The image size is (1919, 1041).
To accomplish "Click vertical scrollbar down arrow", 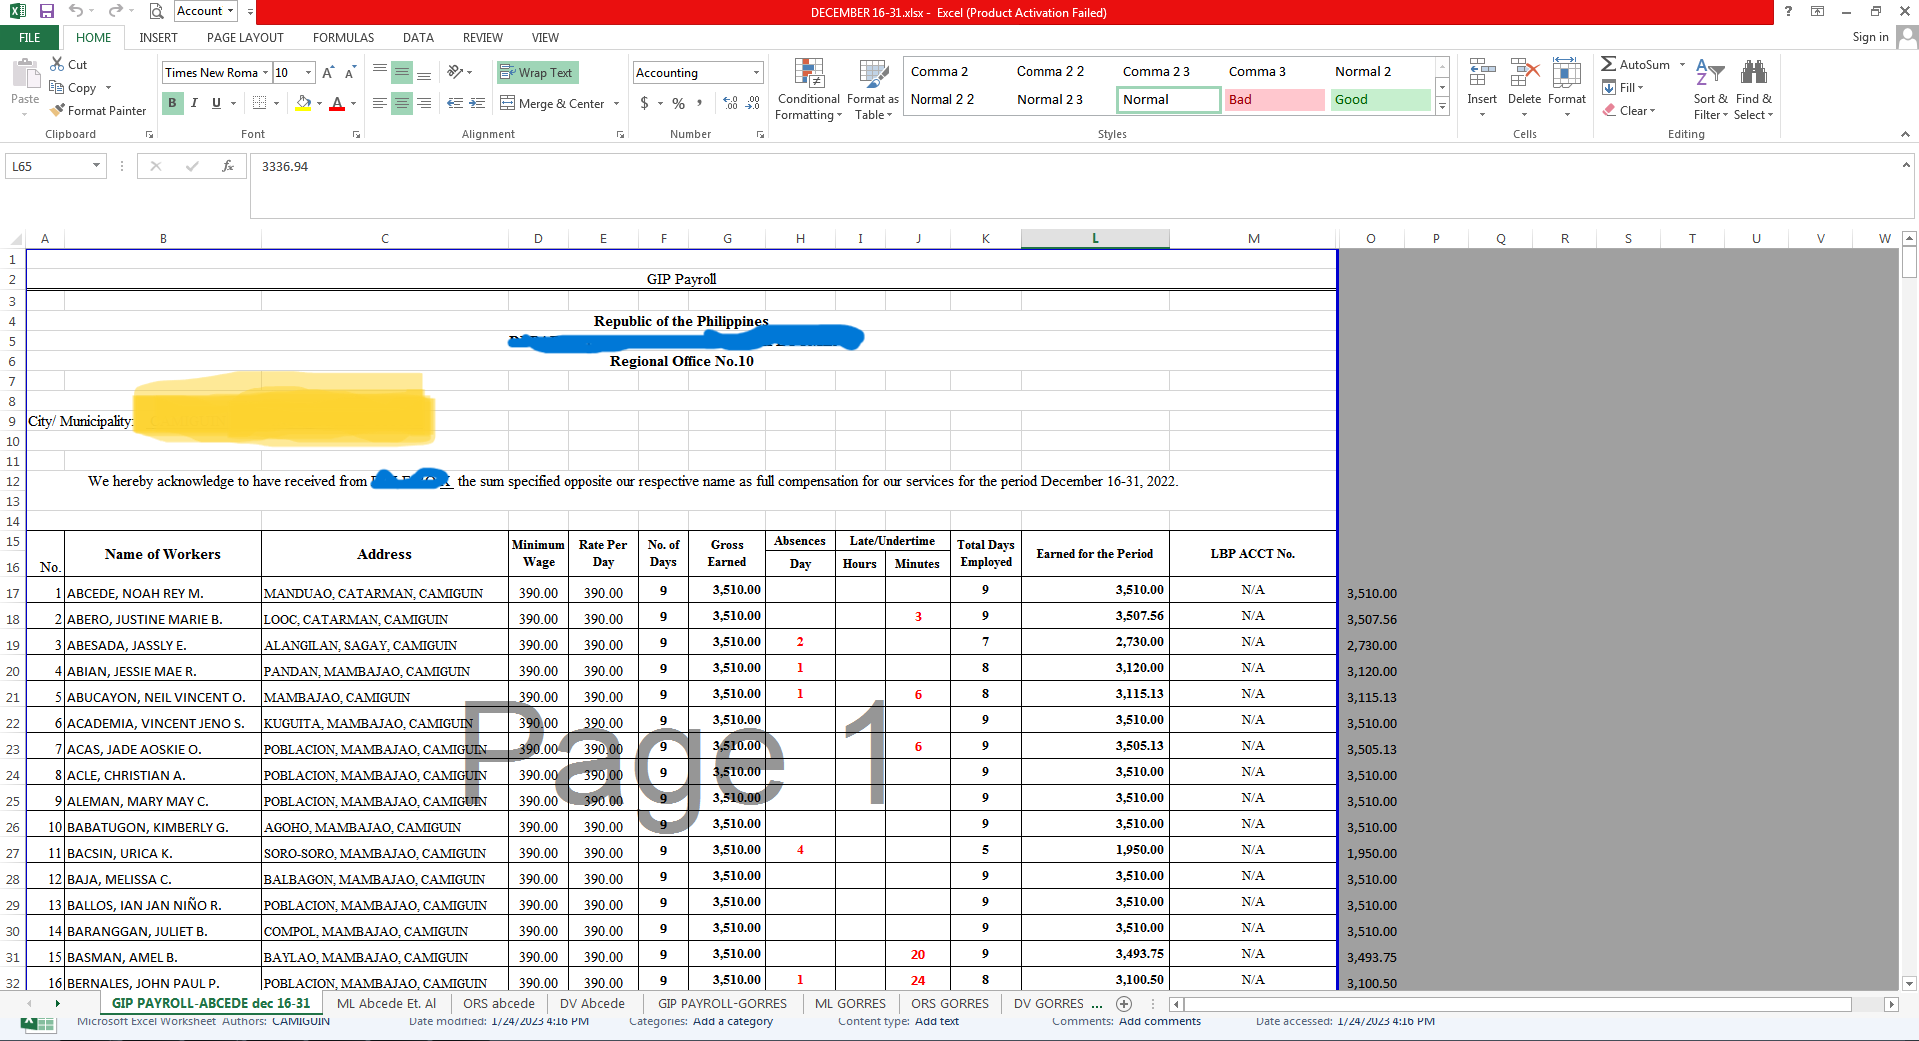I will click(1909, 983).
